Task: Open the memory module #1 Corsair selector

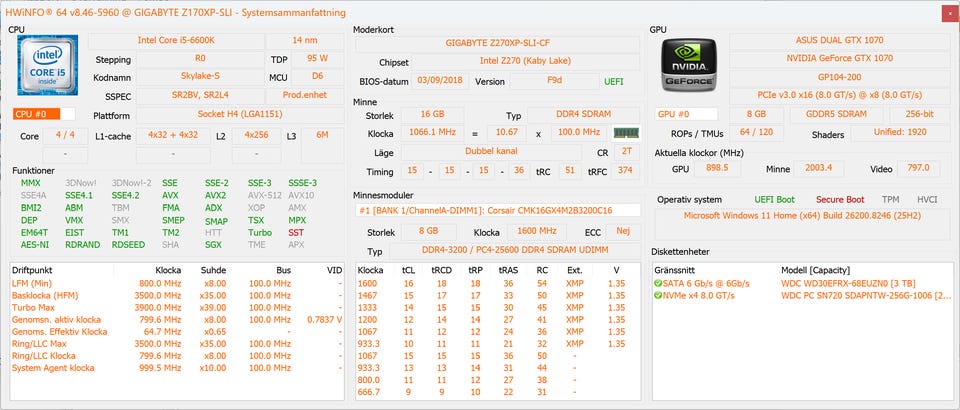Action: pyautogui.click(x=497, y=210)
